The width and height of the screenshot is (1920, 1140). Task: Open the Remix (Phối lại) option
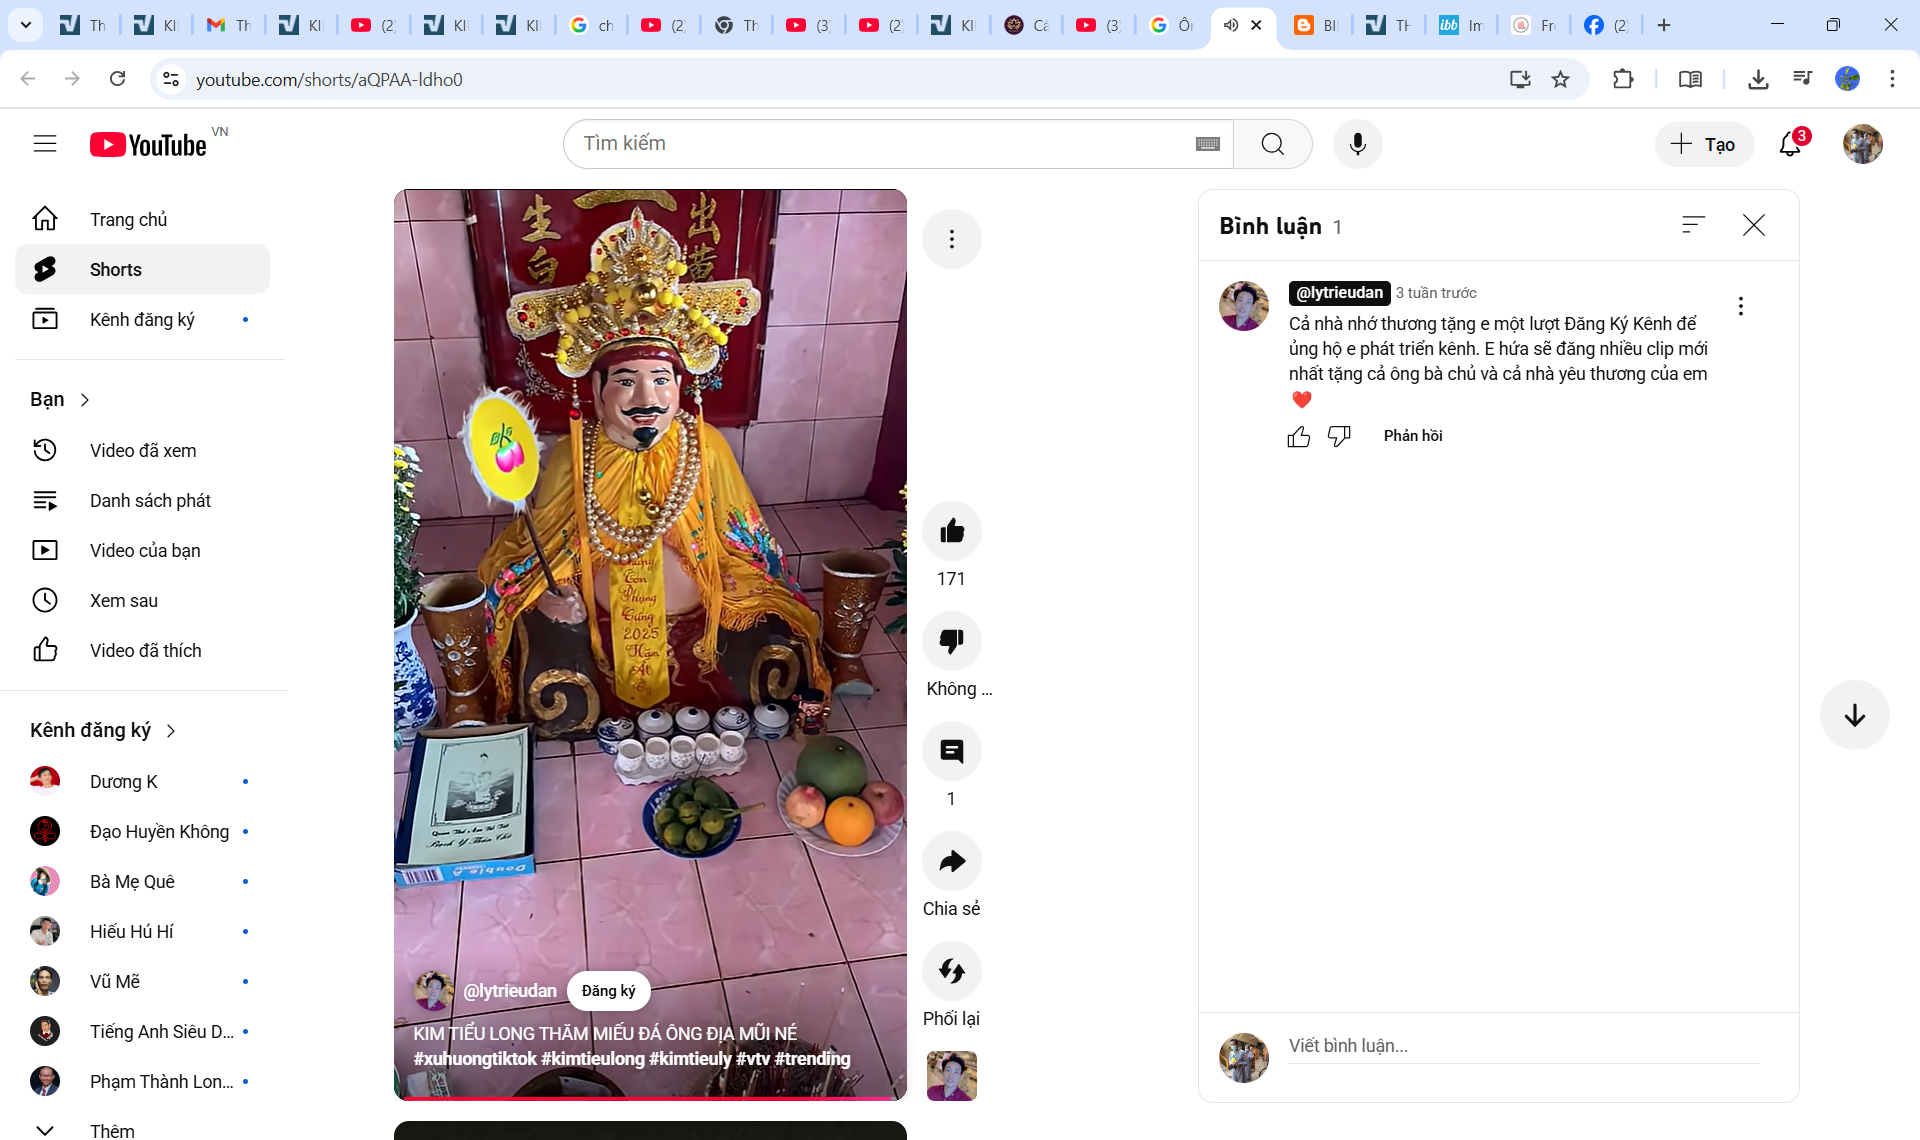click(951, 971)
